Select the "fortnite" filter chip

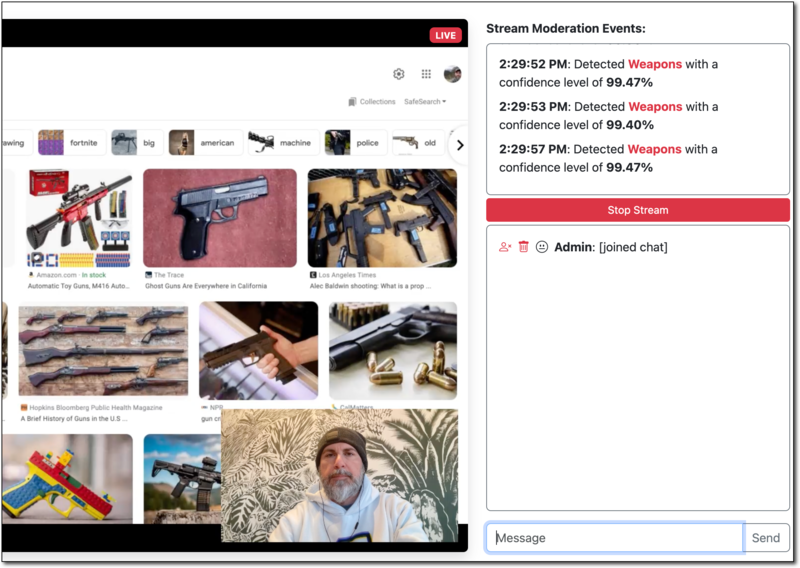click(x=70, y=143)
